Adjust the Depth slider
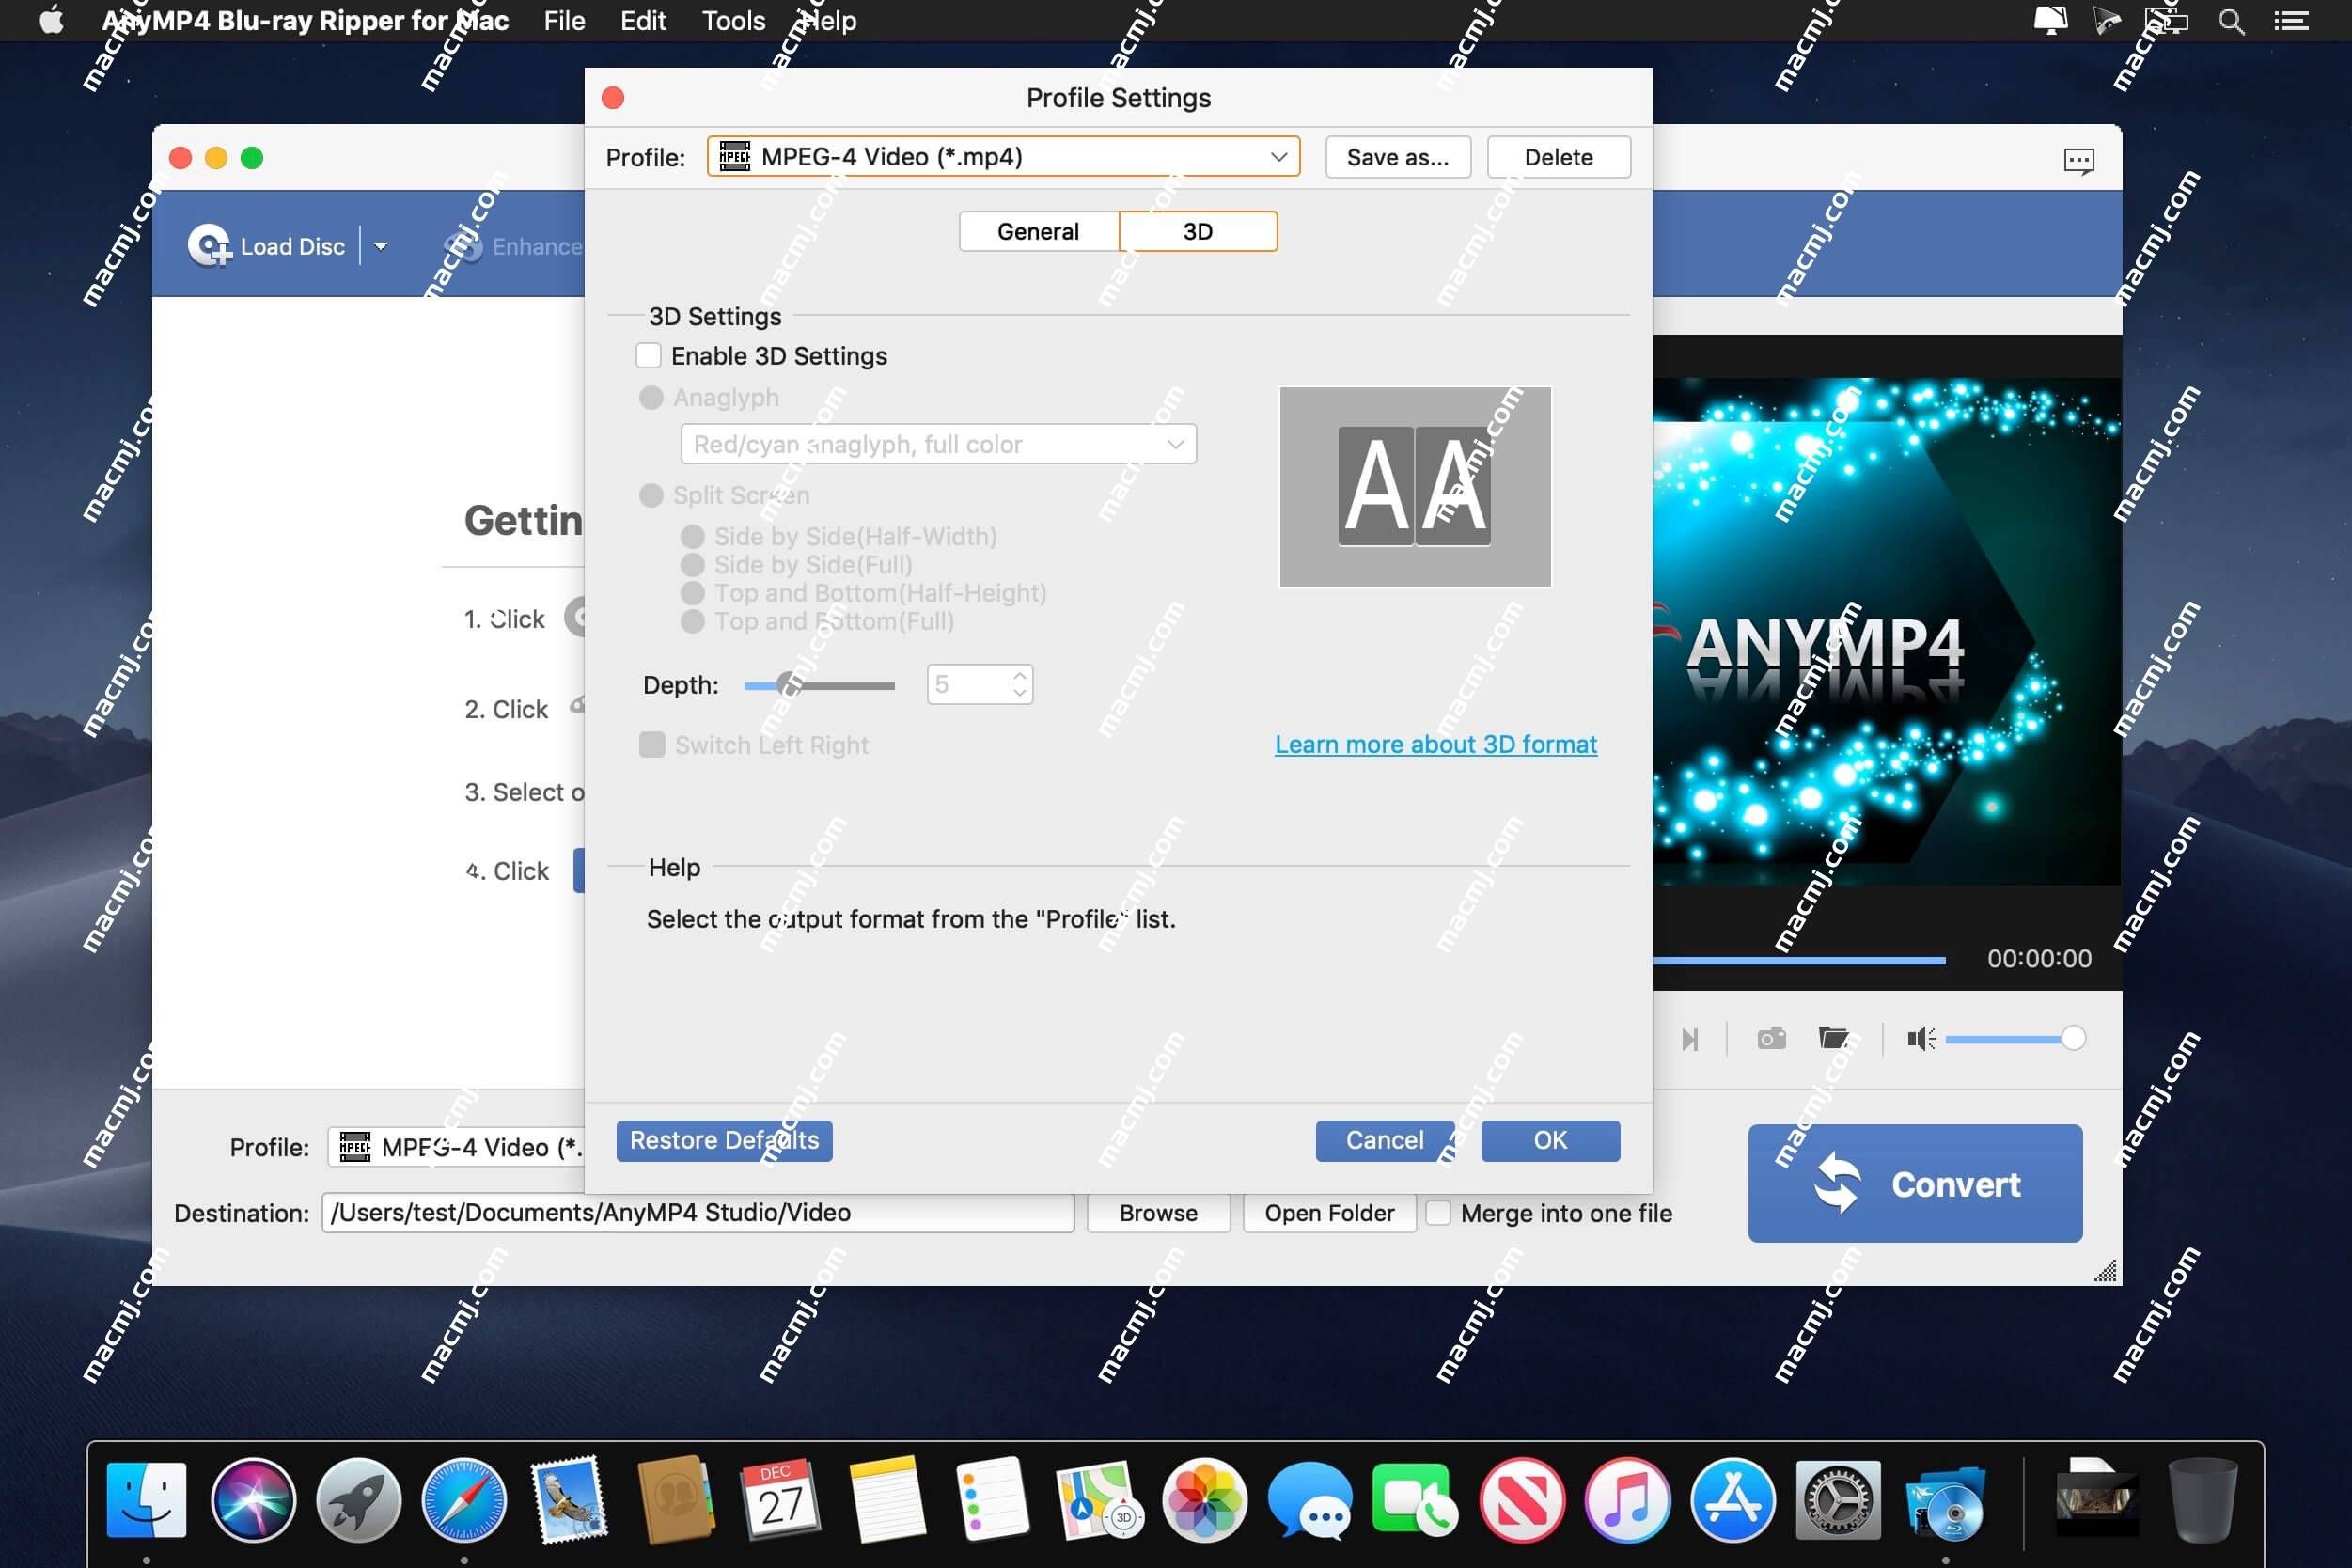Viewport: 2352px width, 1568px height. click(x=819, y=685)
